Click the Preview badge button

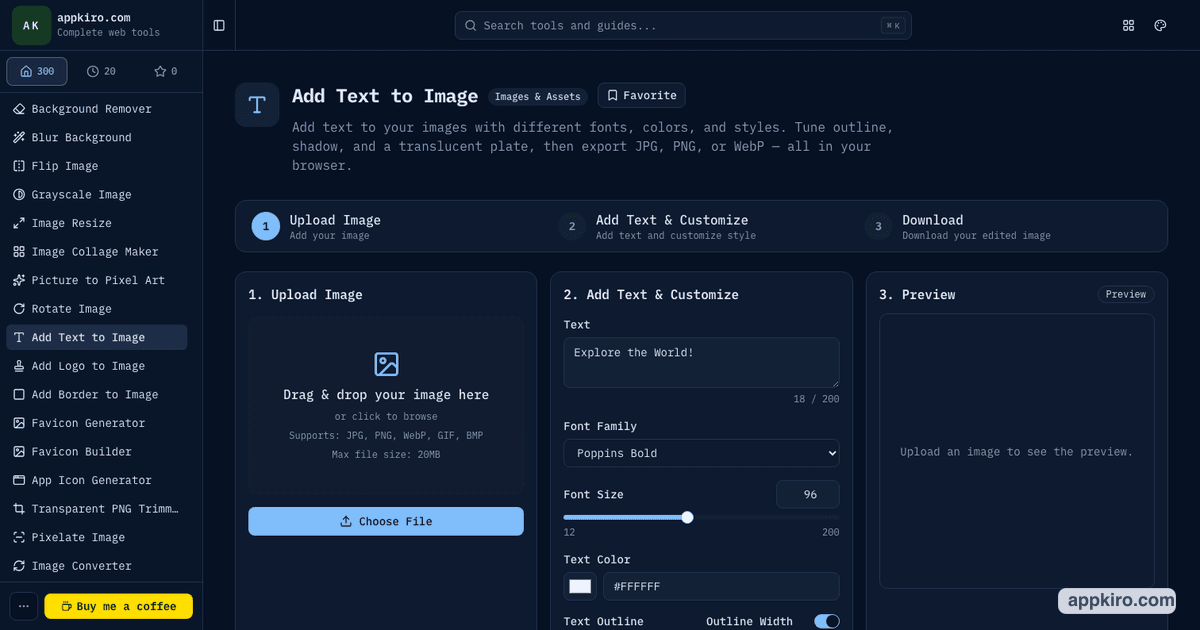click(x=1126, y=294)
